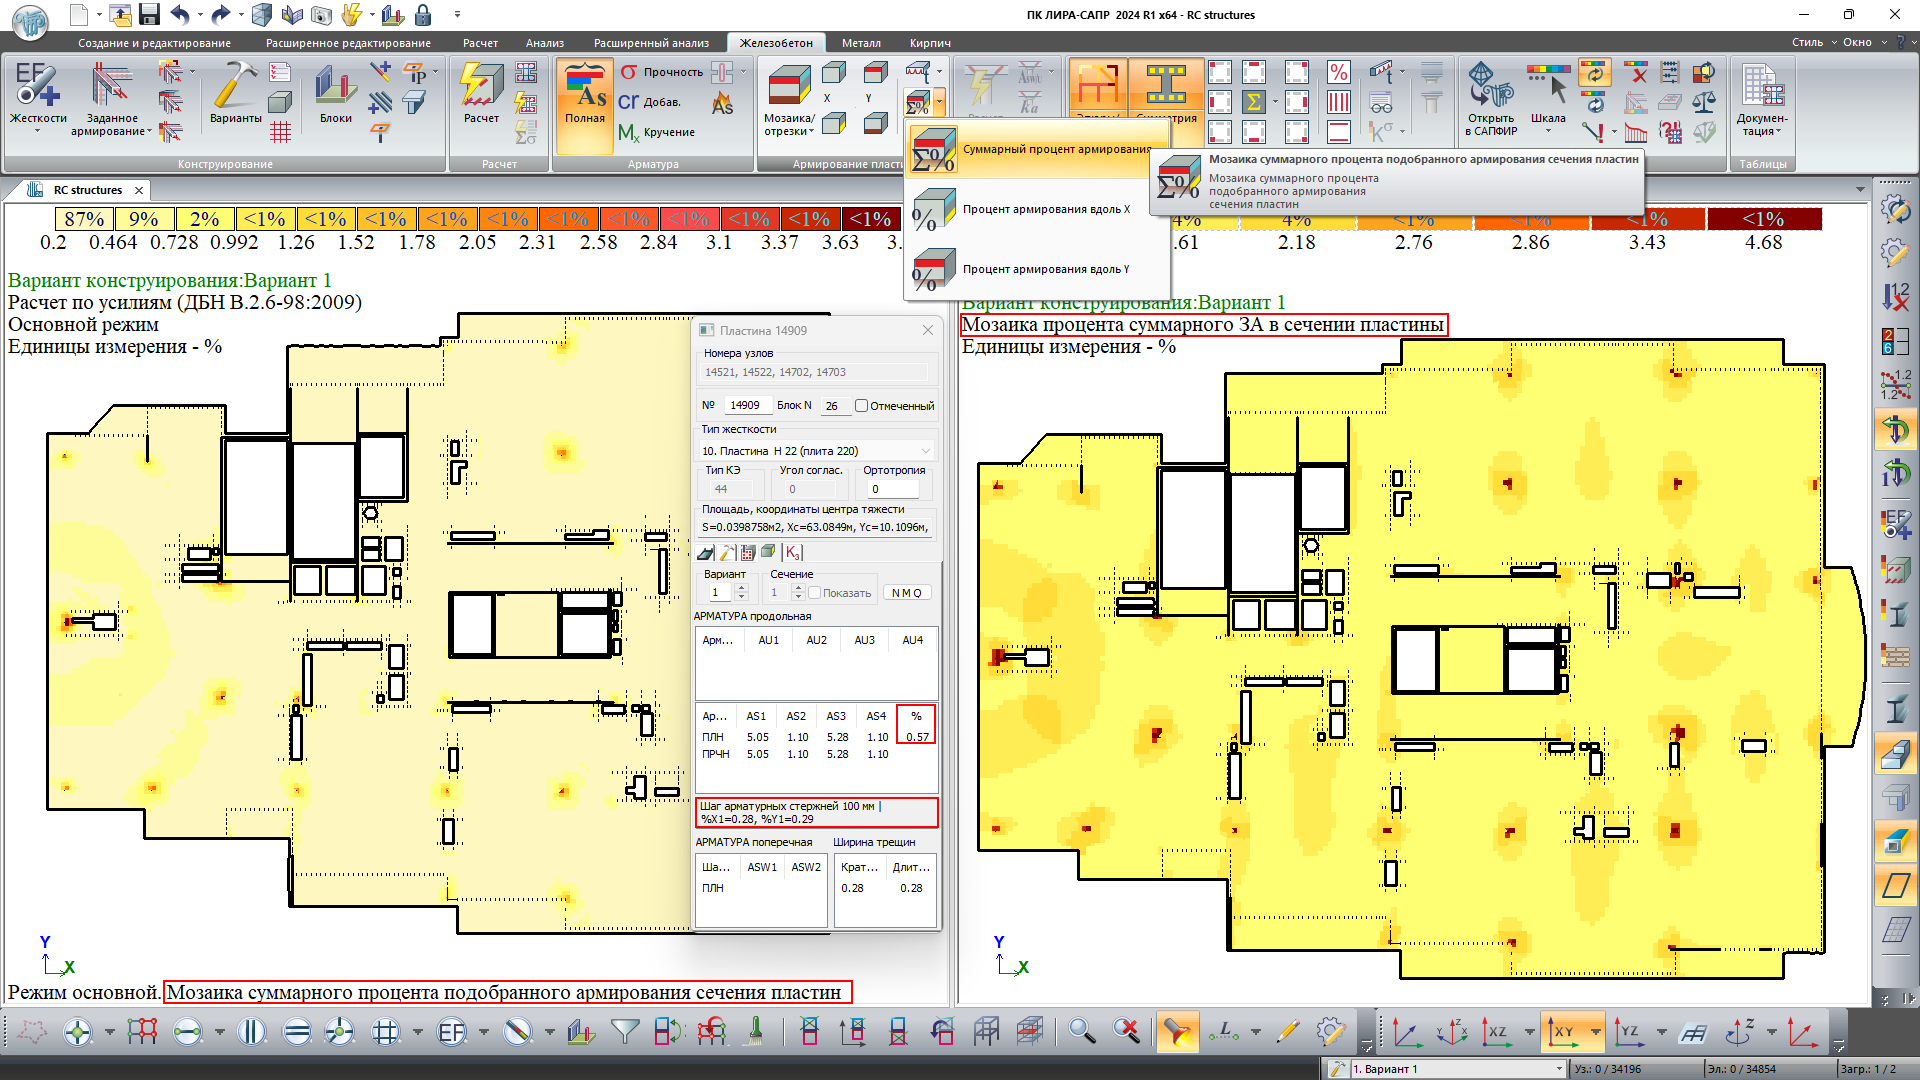Enable the Показать checkbox
The width and height of the screenshot is (1920, 1080).
click(815, 593)
